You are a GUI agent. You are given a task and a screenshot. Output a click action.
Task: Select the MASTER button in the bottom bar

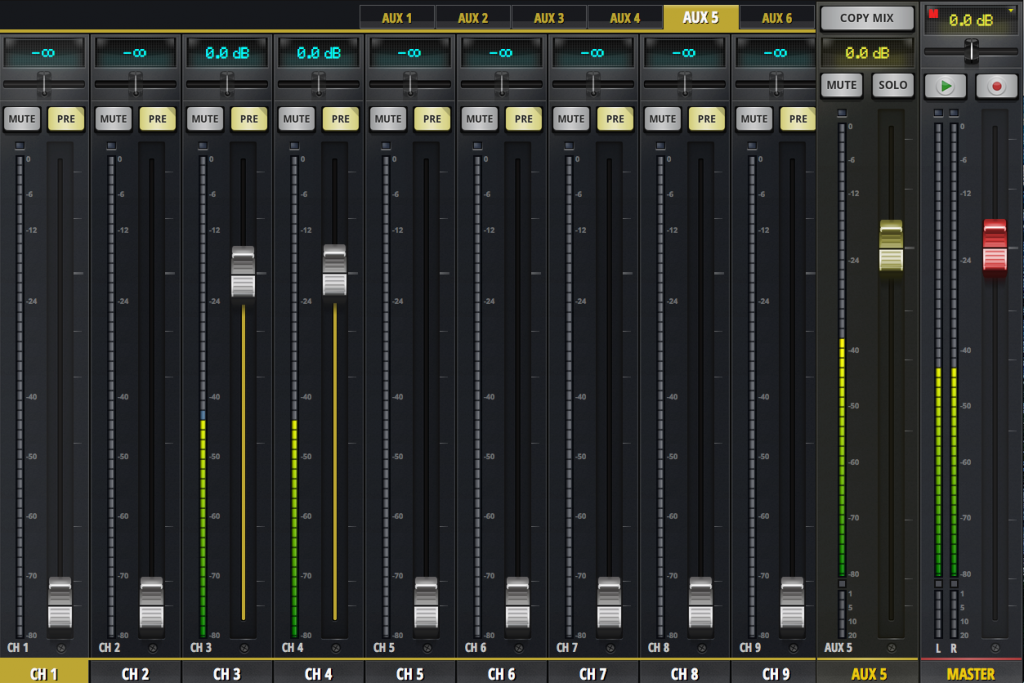(971, 673)
